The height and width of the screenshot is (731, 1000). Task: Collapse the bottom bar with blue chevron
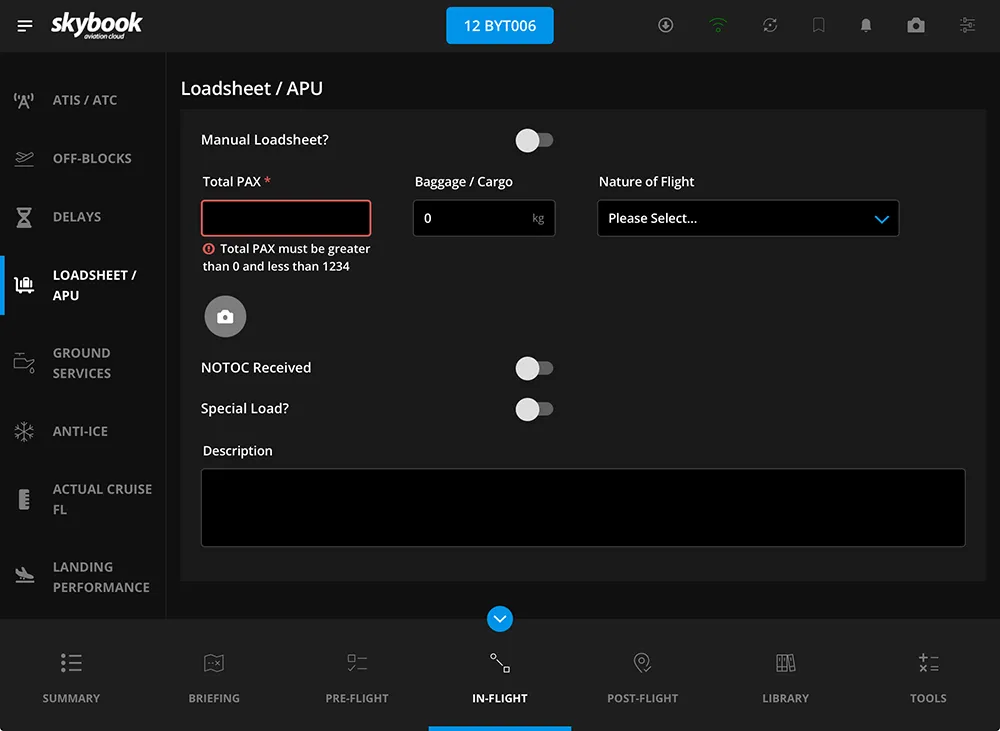tap(499, 619)
